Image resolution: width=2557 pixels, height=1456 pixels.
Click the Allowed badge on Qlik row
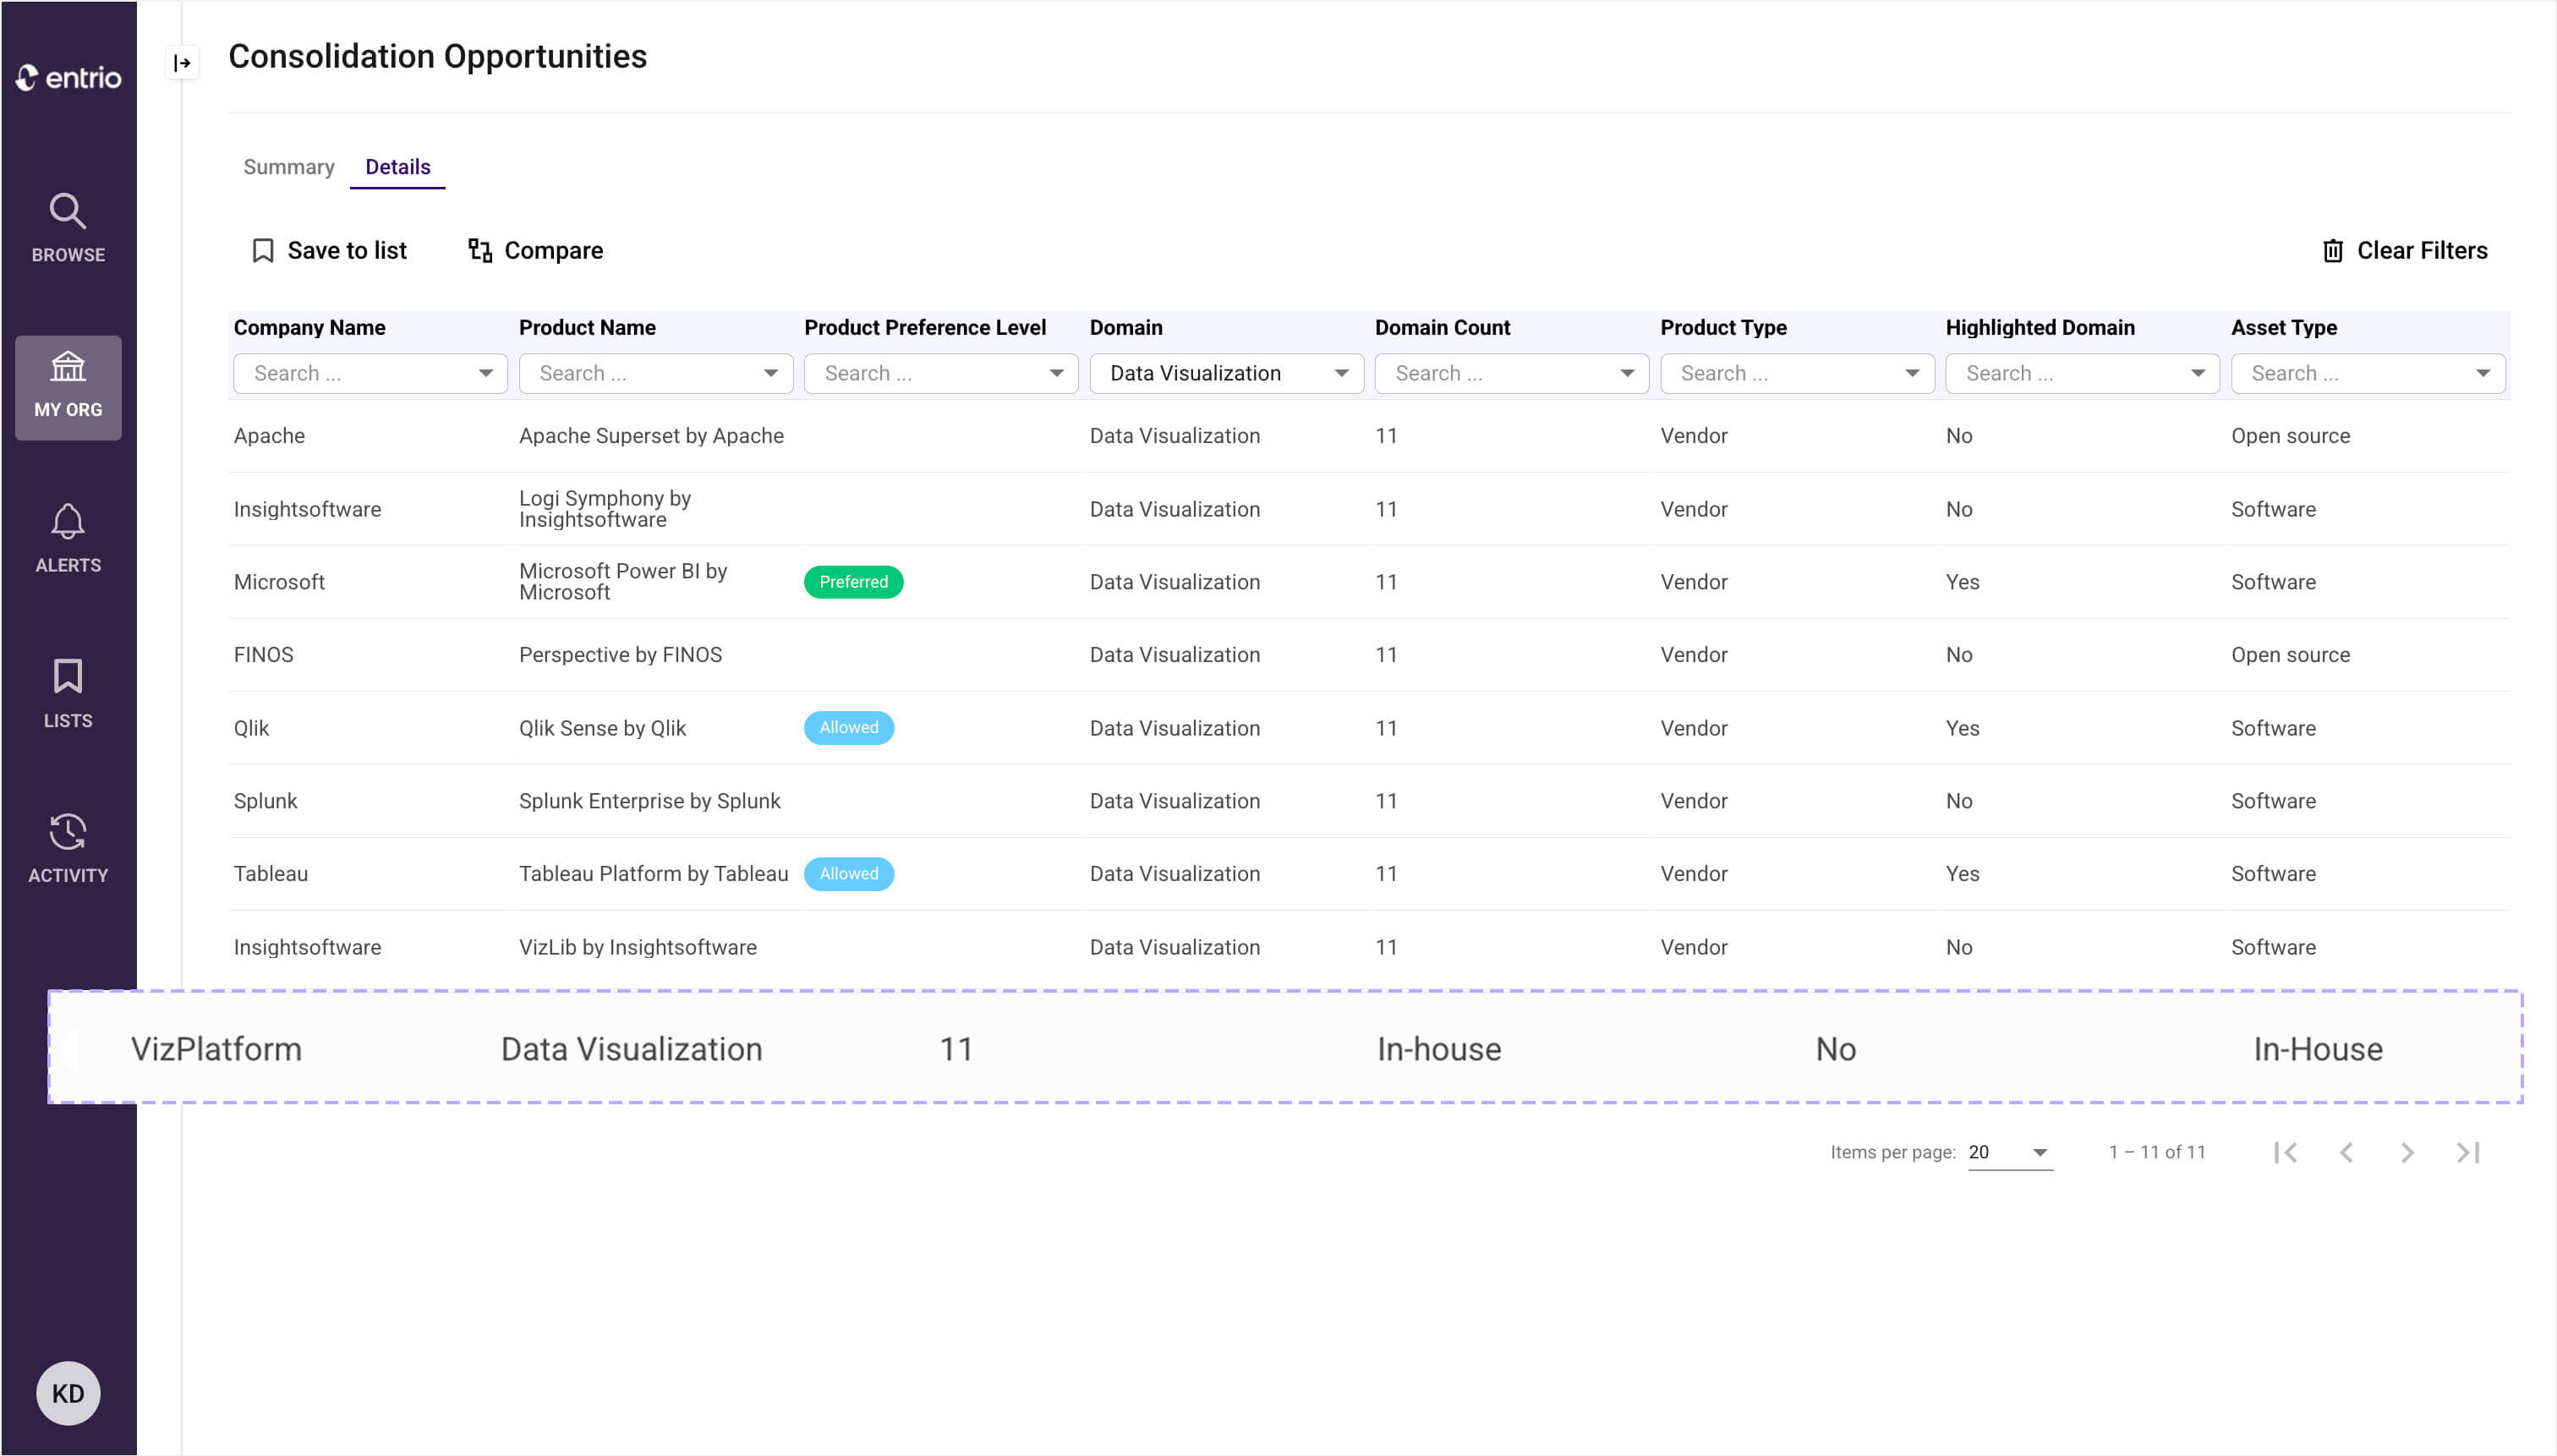click(849, 727)
